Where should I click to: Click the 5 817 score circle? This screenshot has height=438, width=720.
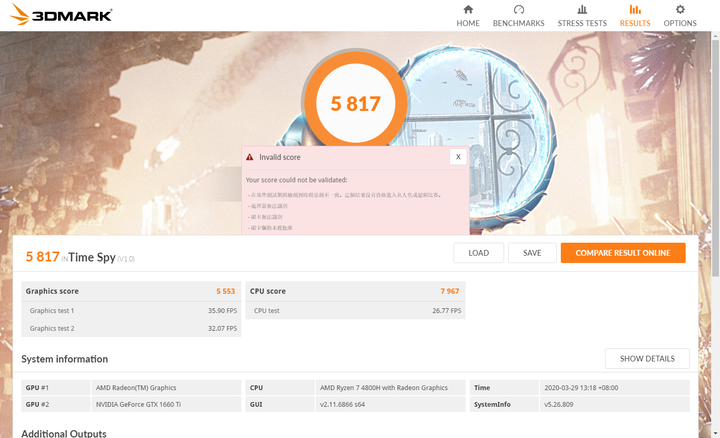click(355, 103)
